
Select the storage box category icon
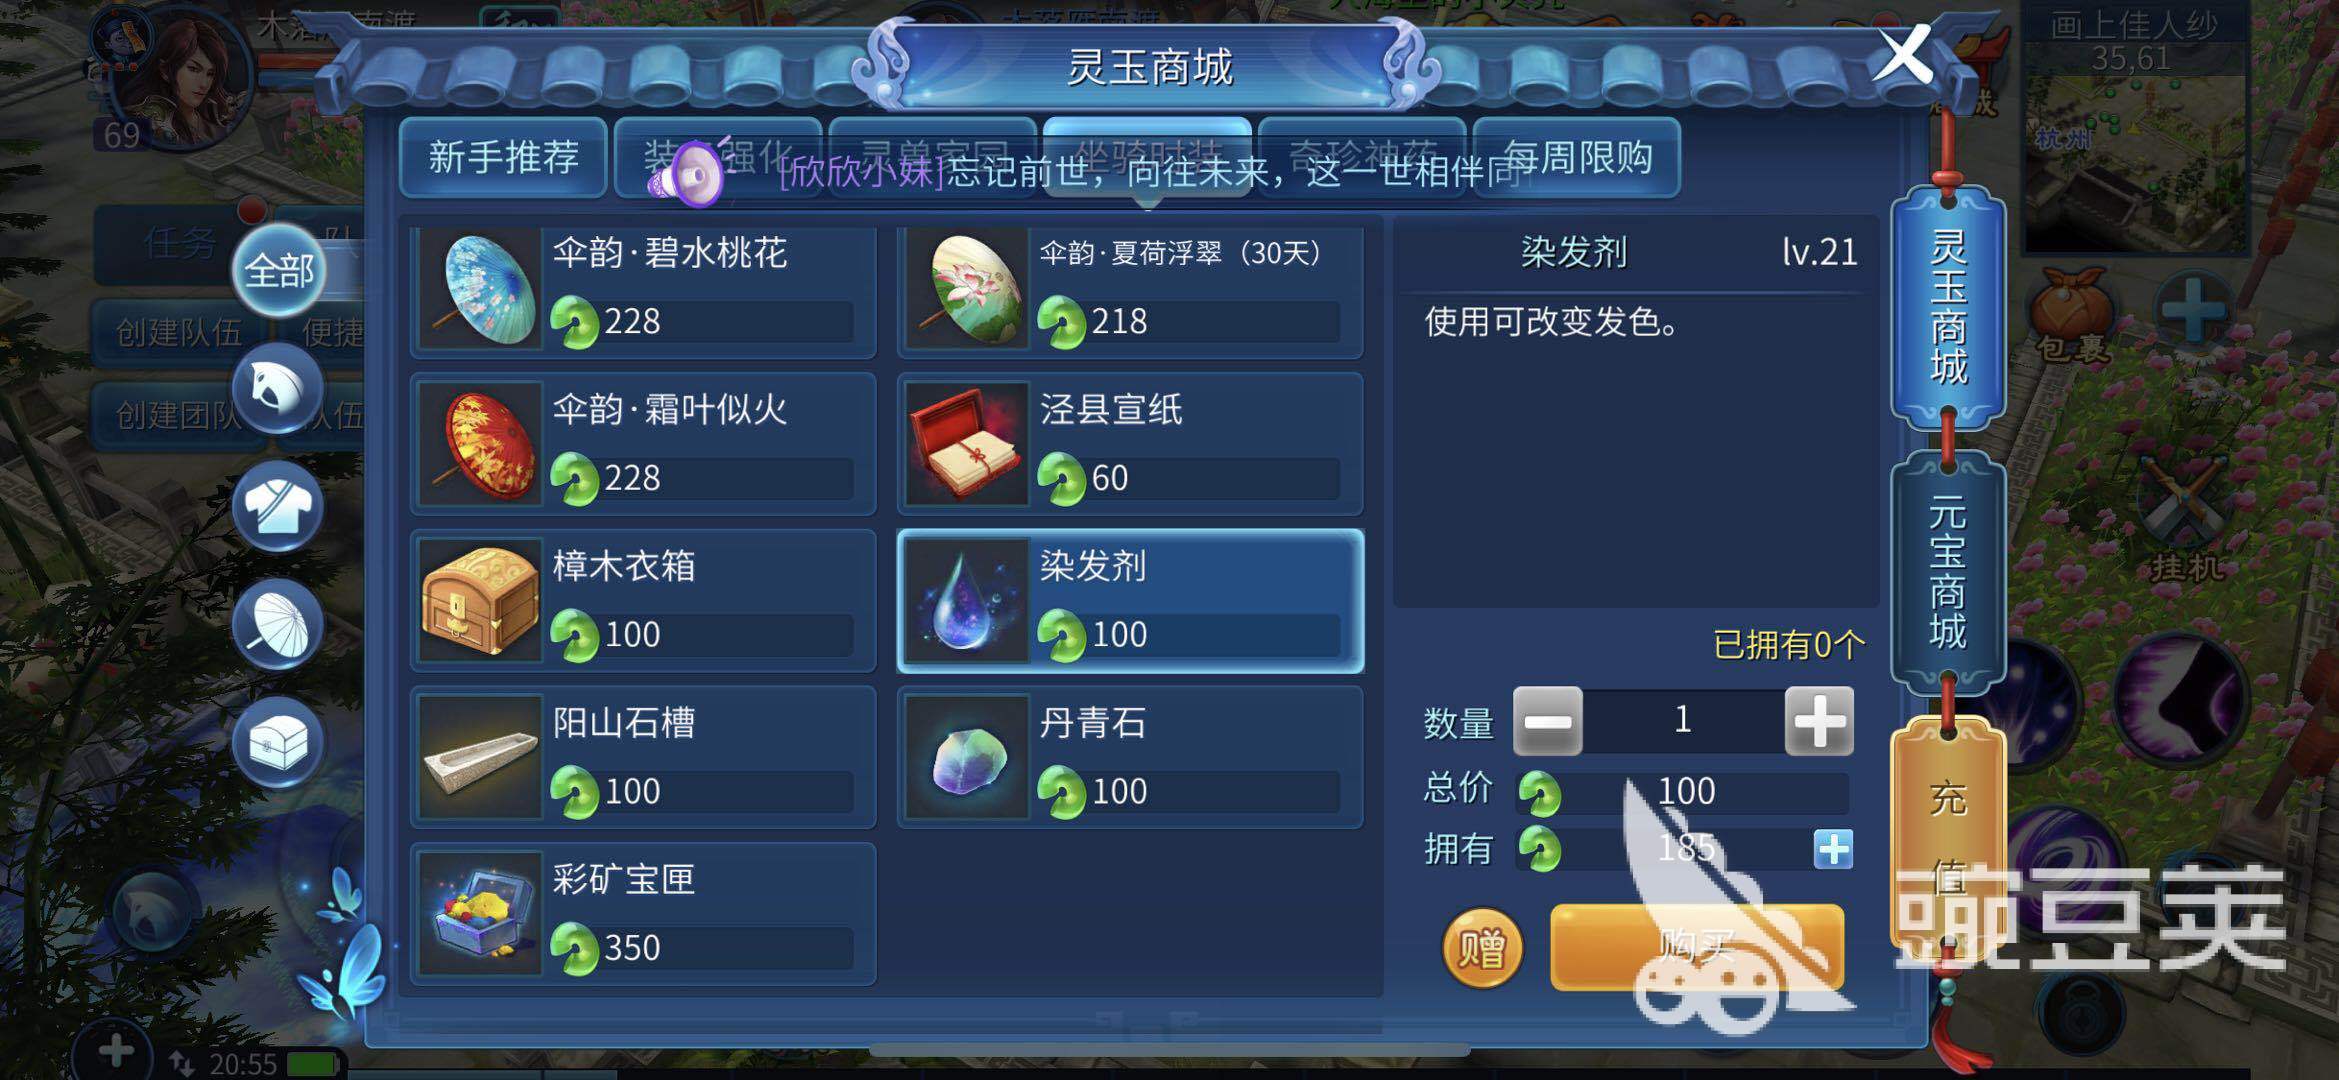tap(278, 743)
